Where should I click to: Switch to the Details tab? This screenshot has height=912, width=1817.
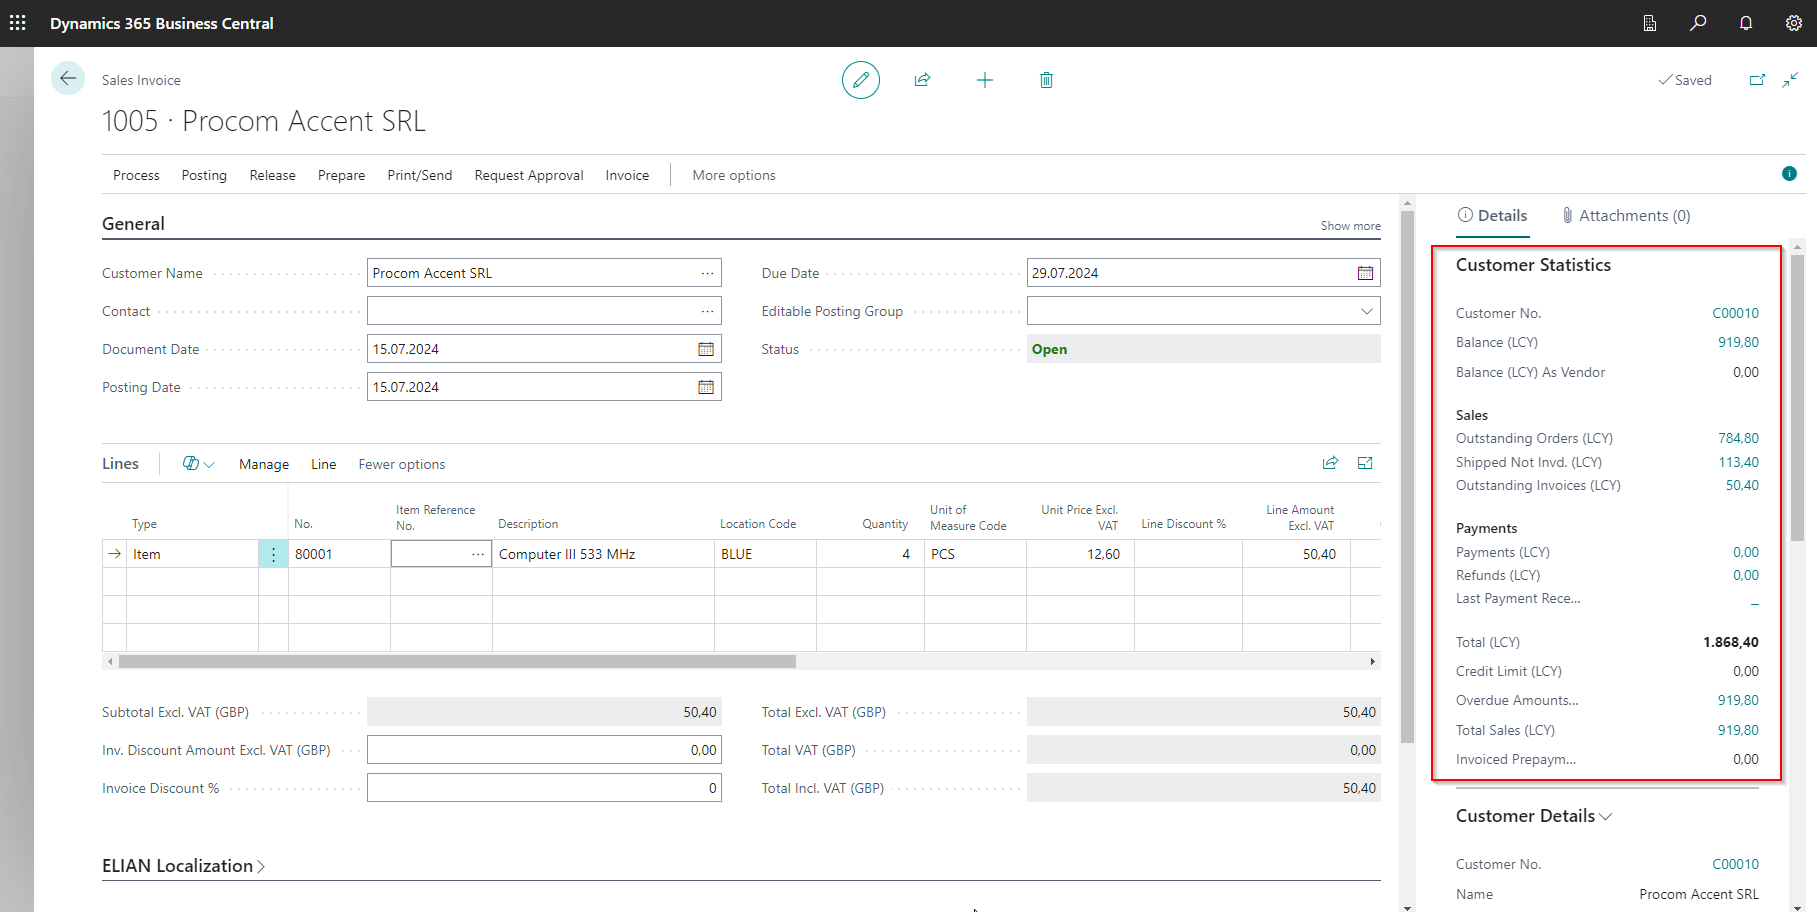click(x=1492, y=215)
